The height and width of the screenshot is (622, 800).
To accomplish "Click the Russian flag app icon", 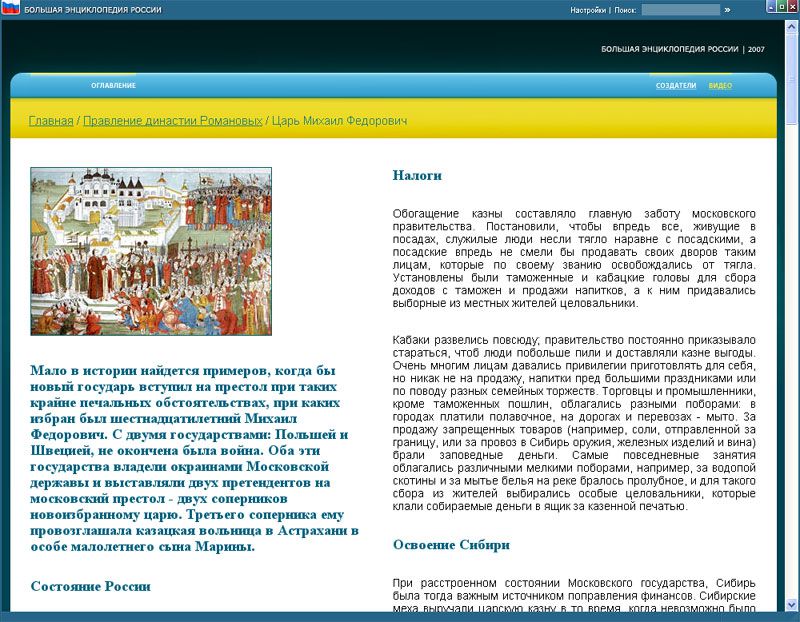I will pyautogui.click(x=10, y=9).
